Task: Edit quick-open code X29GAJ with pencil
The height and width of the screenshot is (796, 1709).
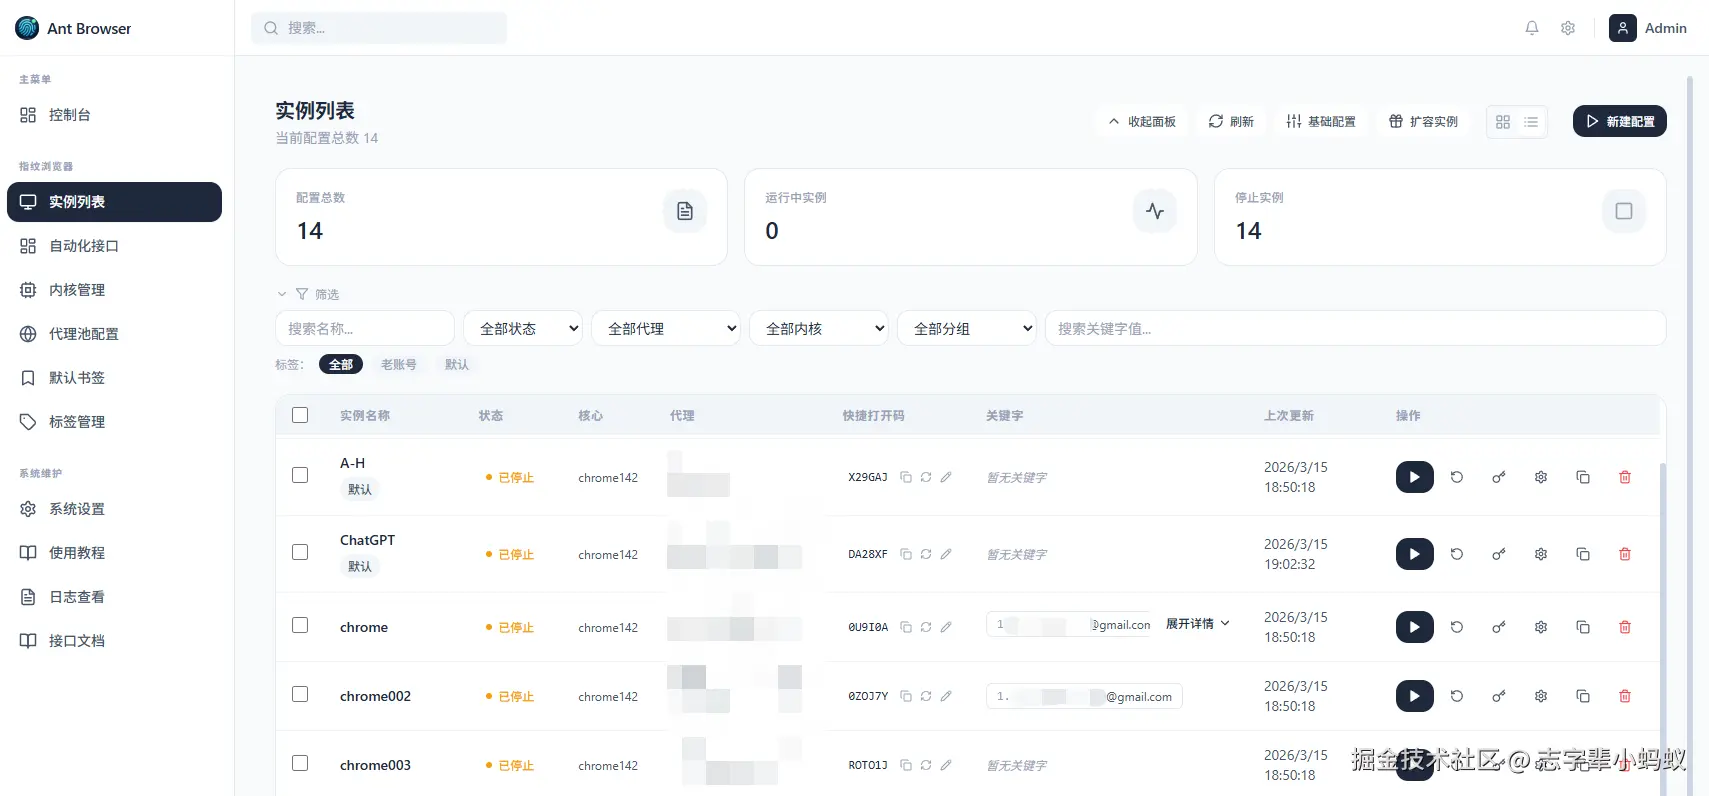Action: pyautogui.click(x=946, y=477)
